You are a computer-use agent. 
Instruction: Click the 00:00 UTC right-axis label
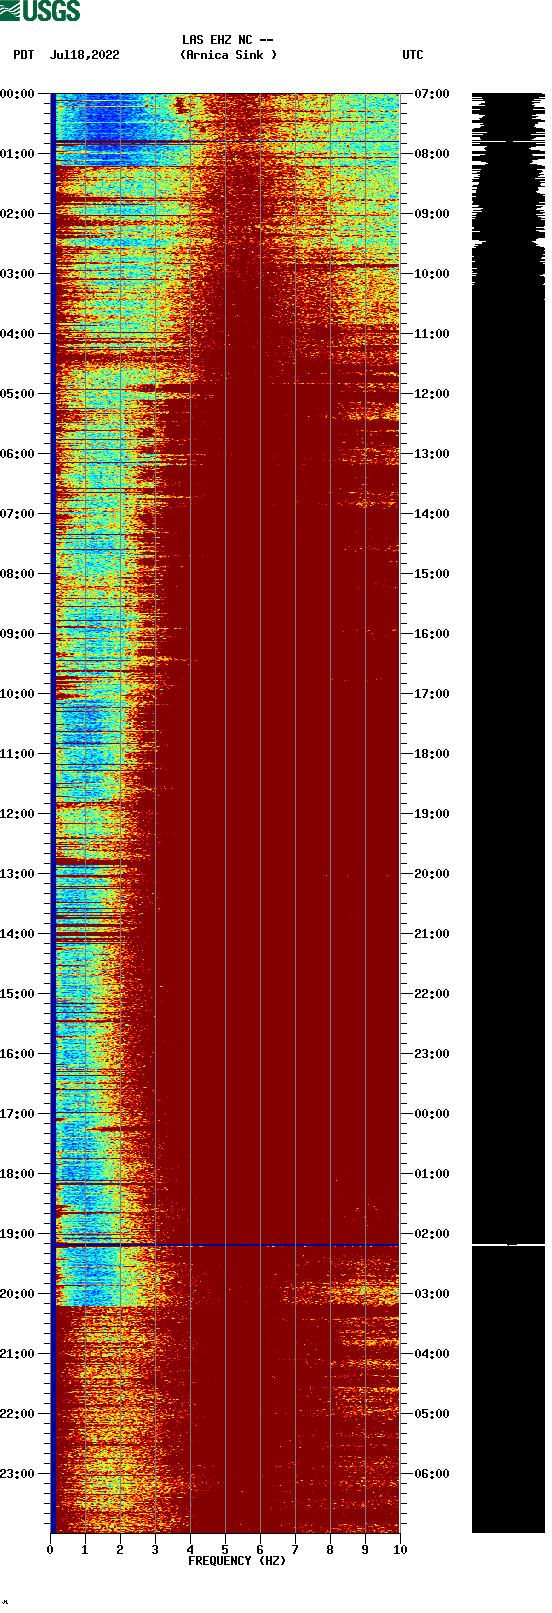432,1114
